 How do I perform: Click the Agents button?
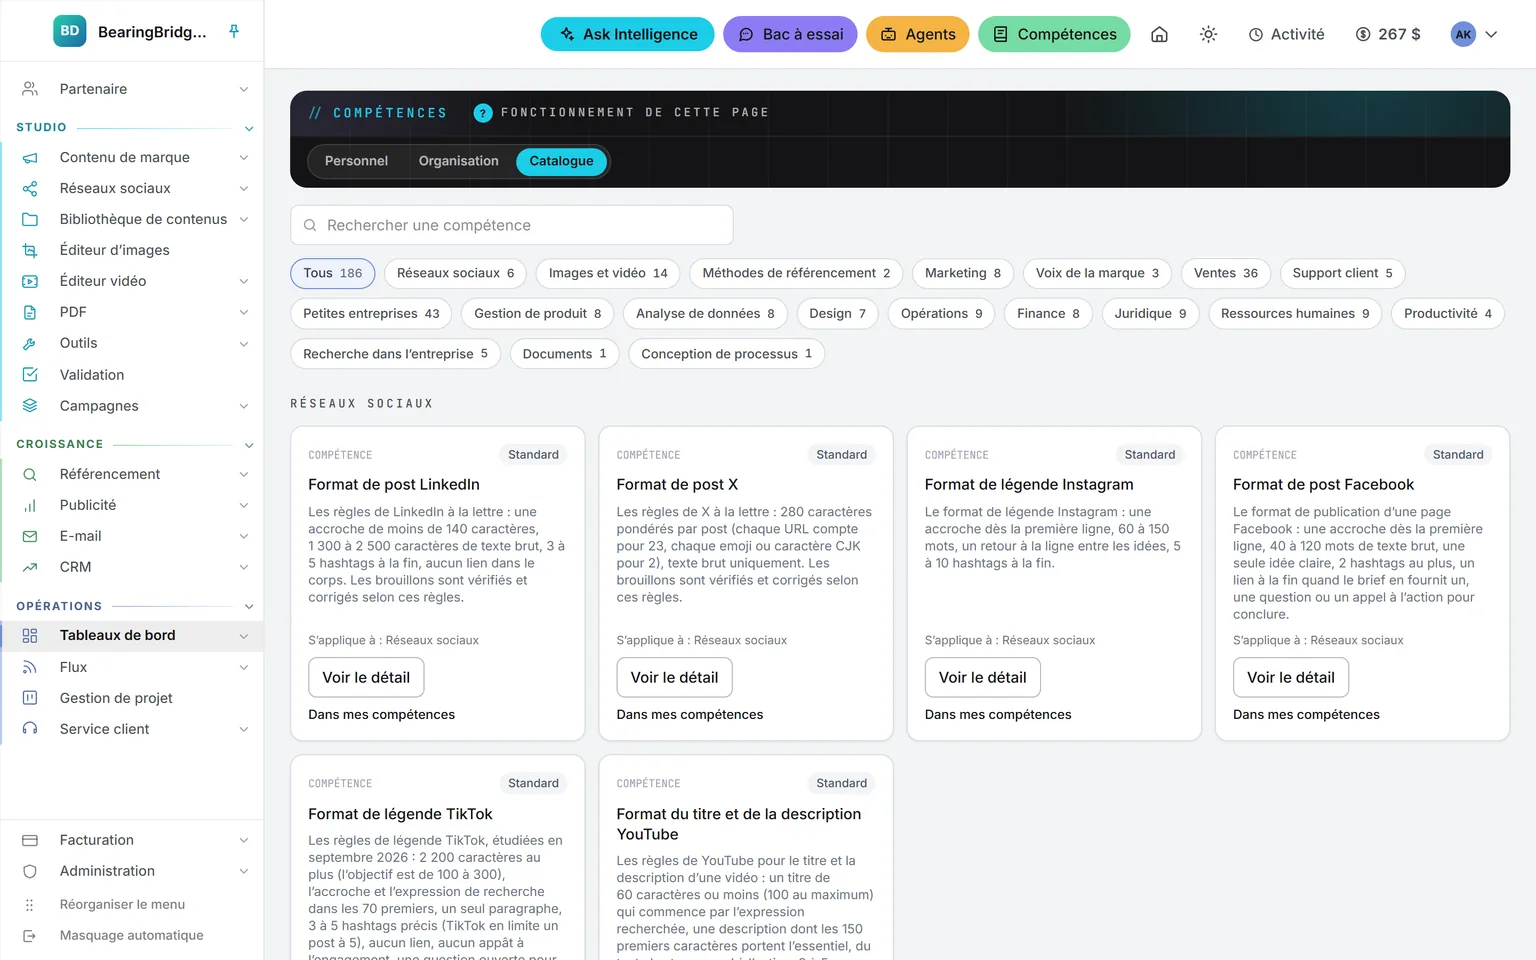[x=918, y=34]
